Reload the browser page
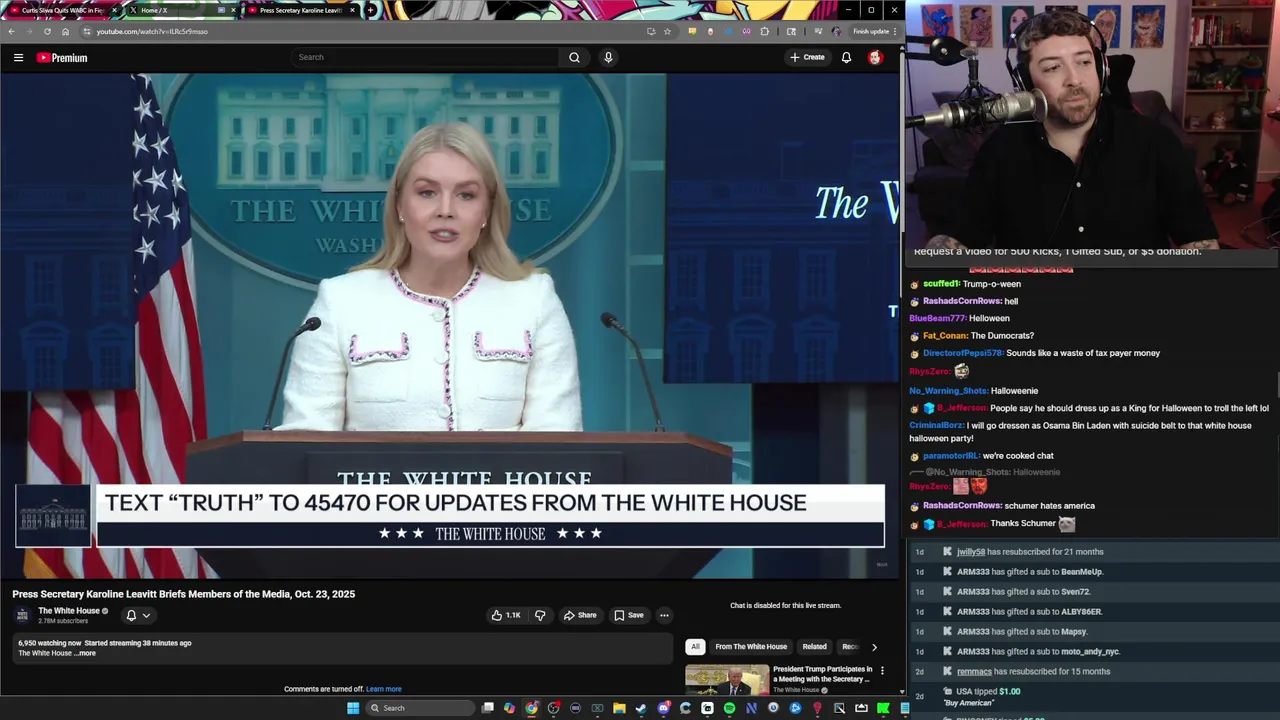The height and width of the screenshot is (720, 1280). (47, 31)
